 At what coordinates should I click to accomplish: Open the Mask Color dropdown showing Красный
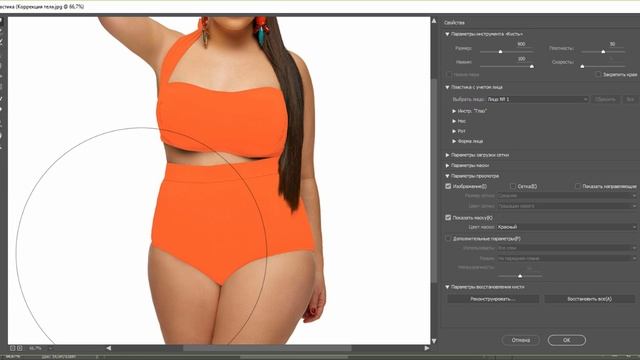(x=567, y=227)
